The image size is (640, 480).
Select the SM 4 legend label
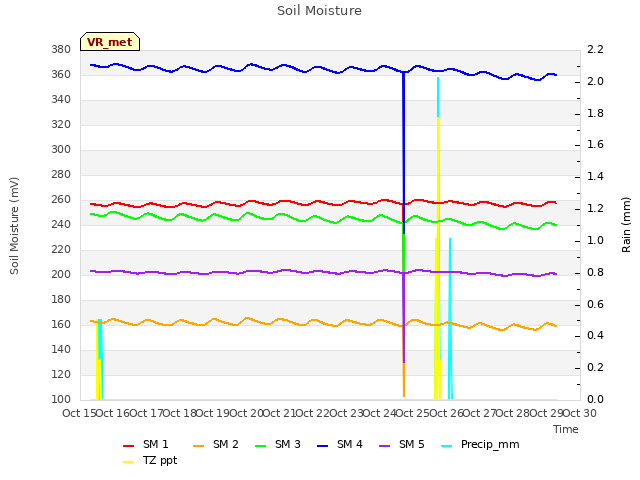coord(350,444)
